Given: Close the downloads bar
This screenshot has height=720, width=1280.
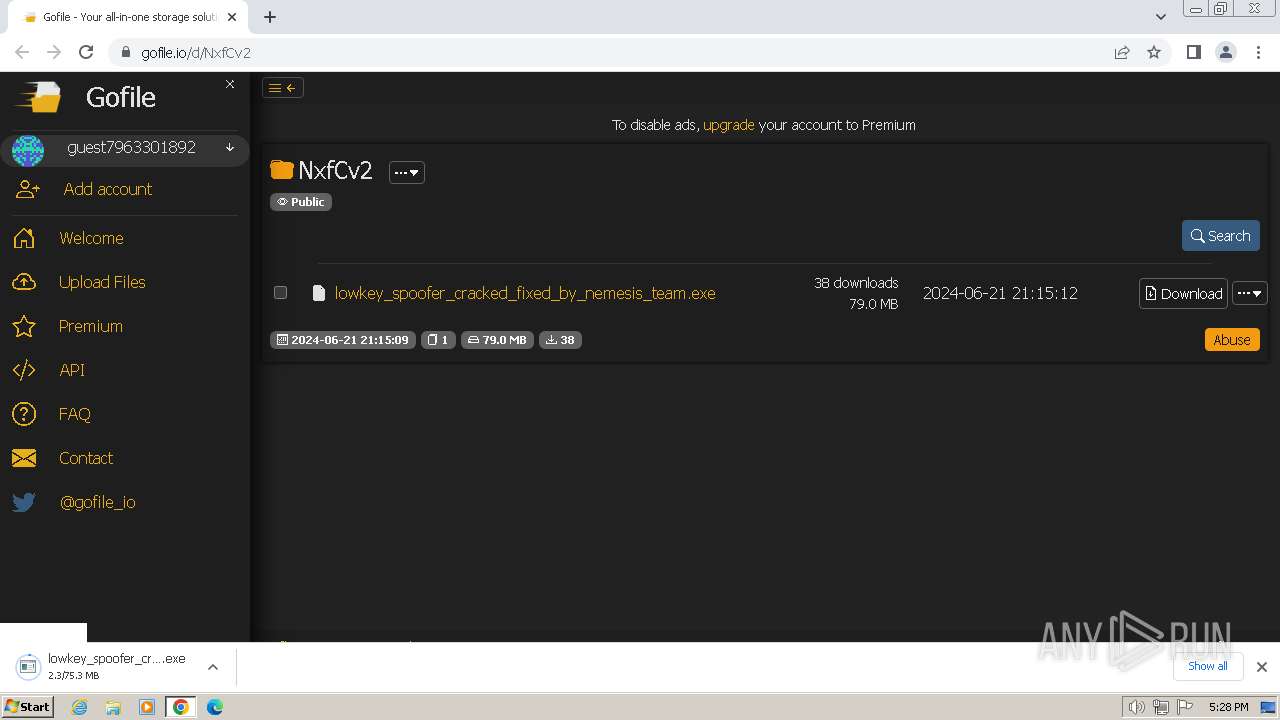Looking at the screenshot, I should pos(1262,666).
